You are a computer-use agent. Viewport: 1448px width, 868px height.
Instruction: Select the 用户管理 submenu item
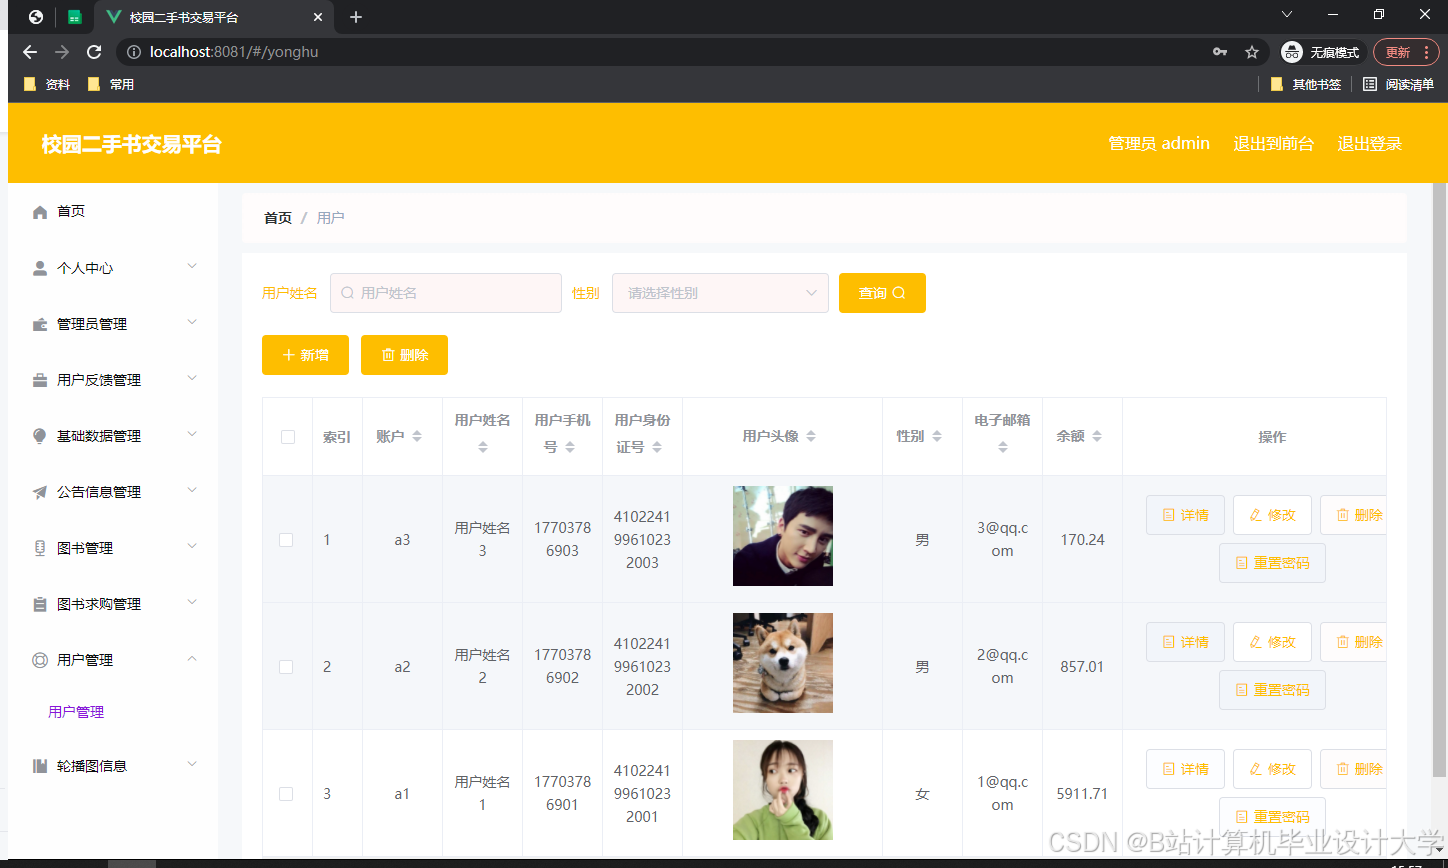point(76,712)
